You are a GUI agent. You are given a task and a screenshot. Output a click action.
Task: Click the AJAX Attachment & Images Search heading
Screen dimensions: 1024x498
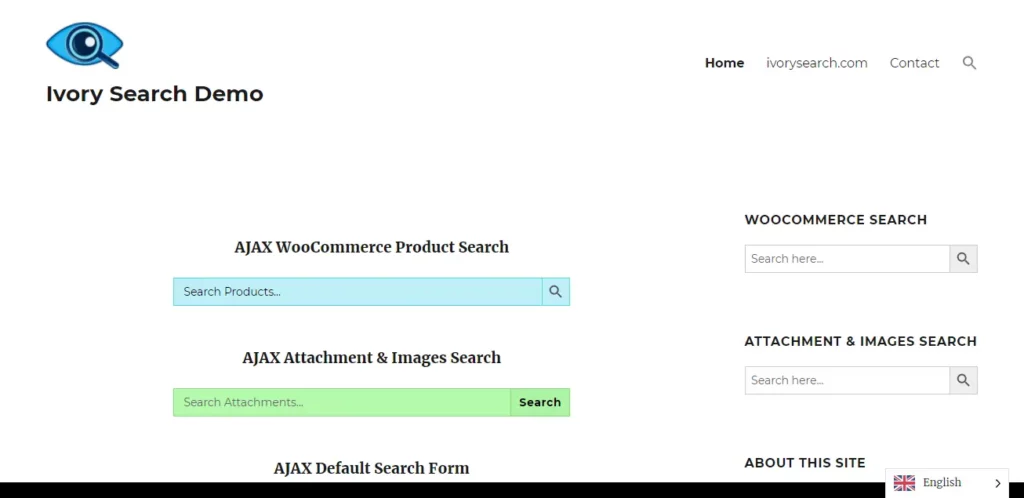coord(371,358)
